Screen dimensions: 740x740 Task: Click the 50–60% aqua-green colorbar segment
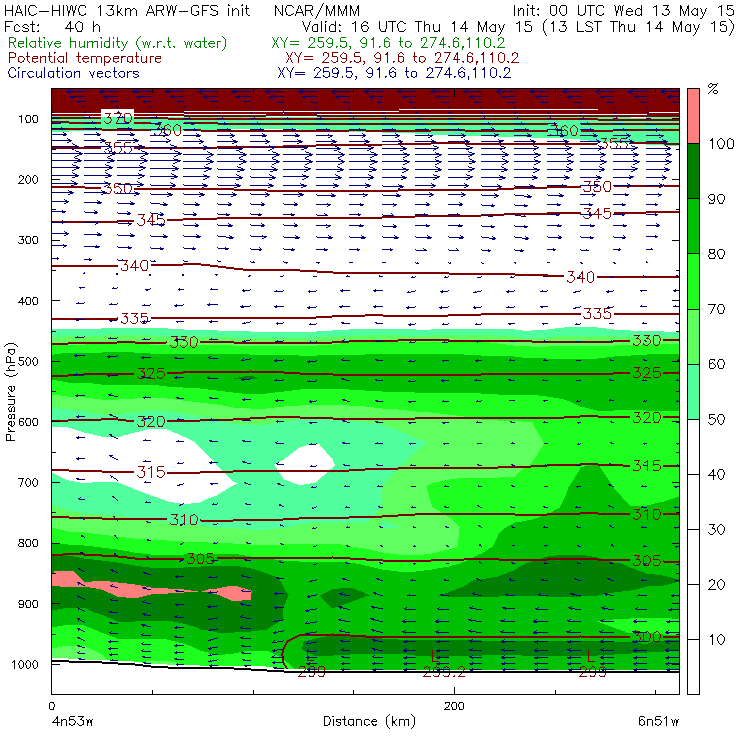(x=693, y=392)
